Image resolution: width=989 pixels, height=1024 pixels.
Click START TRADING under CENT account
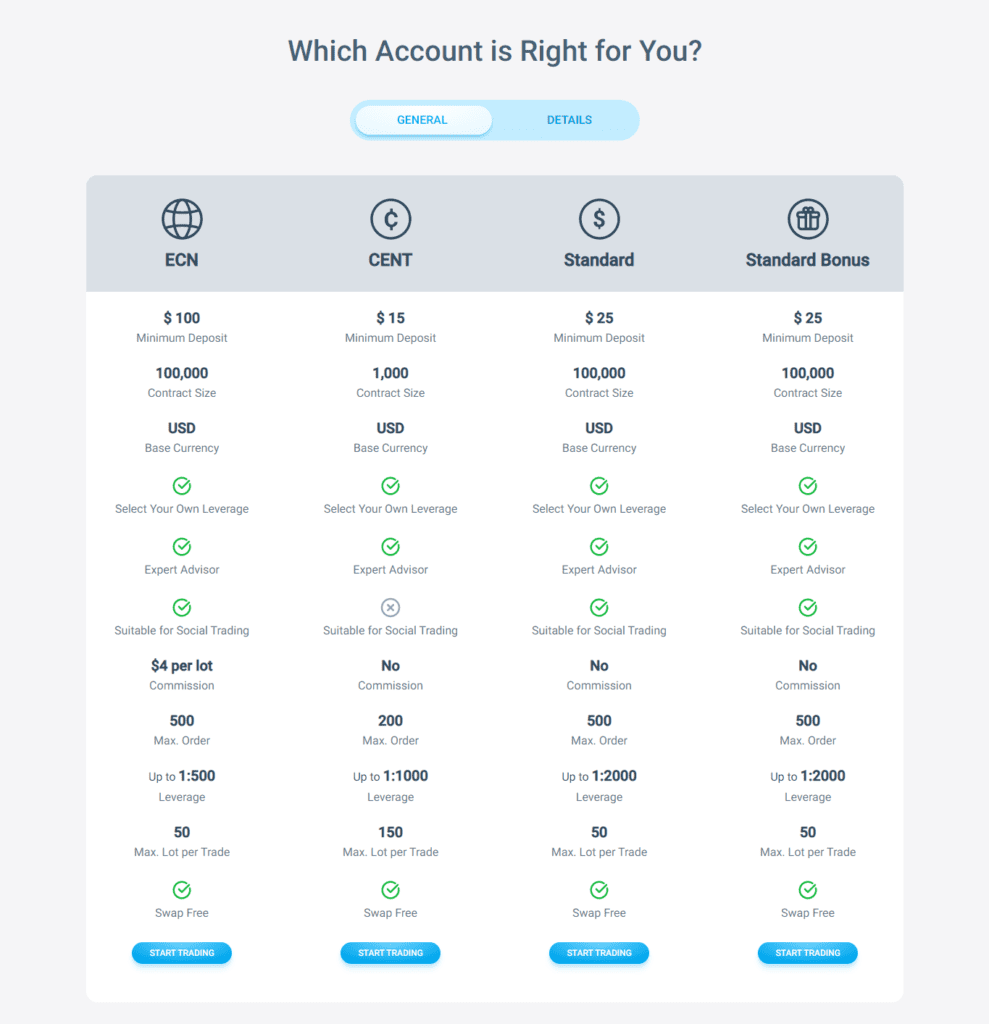click(x=391, y=953)
